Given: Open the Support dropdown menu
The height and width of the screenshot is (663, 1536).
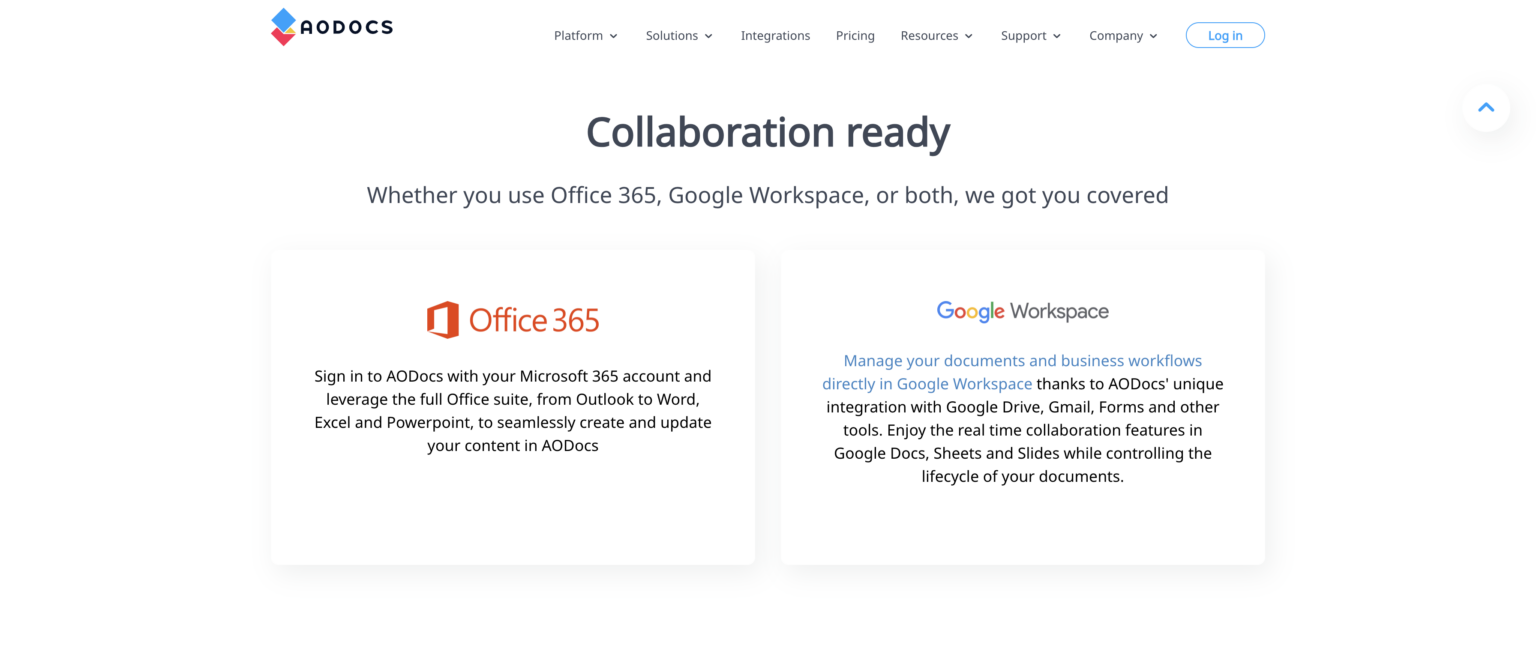Looking at the screenshot, I should pyautogui.click(x=1030, y=35).
